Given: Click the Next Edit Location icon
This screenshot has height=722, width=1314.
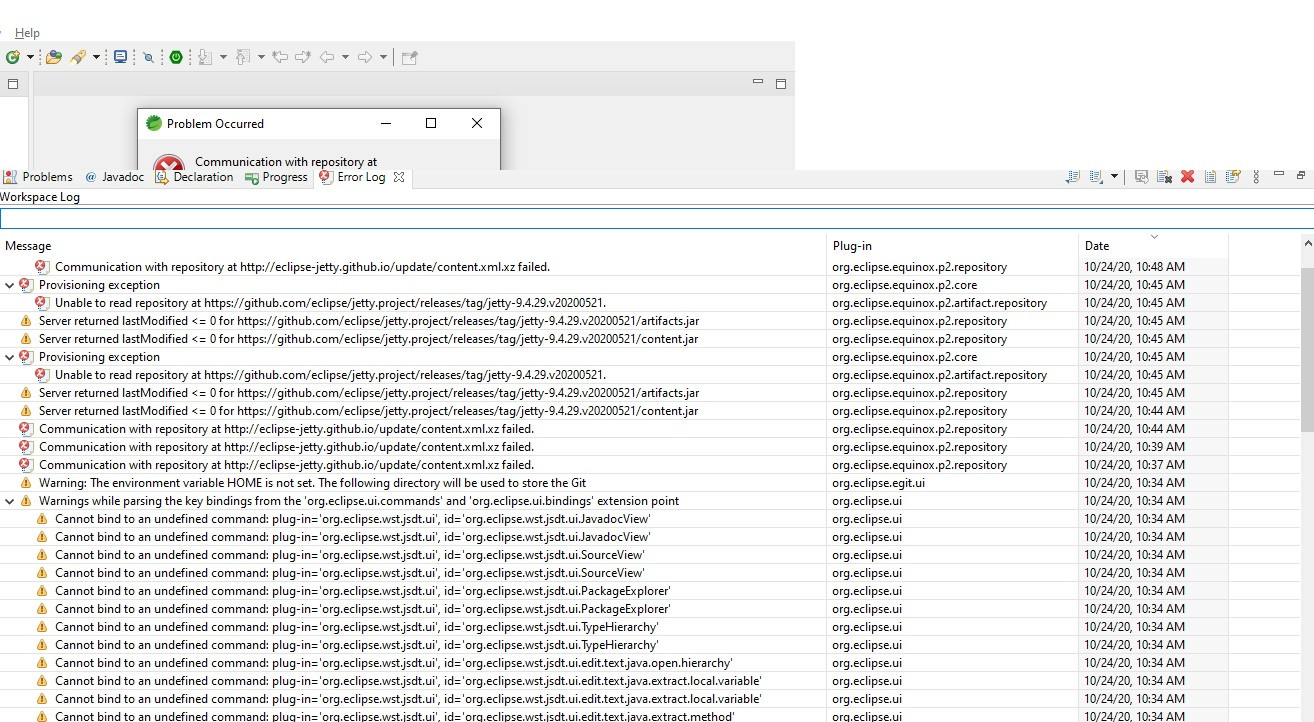Looking at the screenshot, I should (303, 57).
